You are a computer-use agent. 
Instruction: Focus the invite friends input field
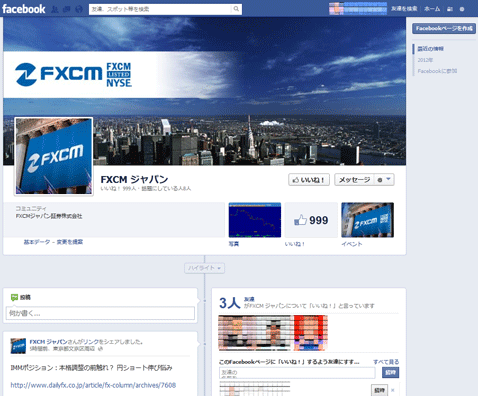click(297, 373)
